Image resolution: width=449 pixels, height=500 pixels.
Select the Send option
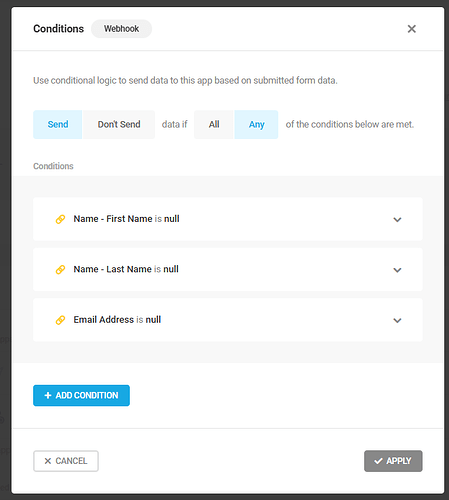tap(58, 124)
